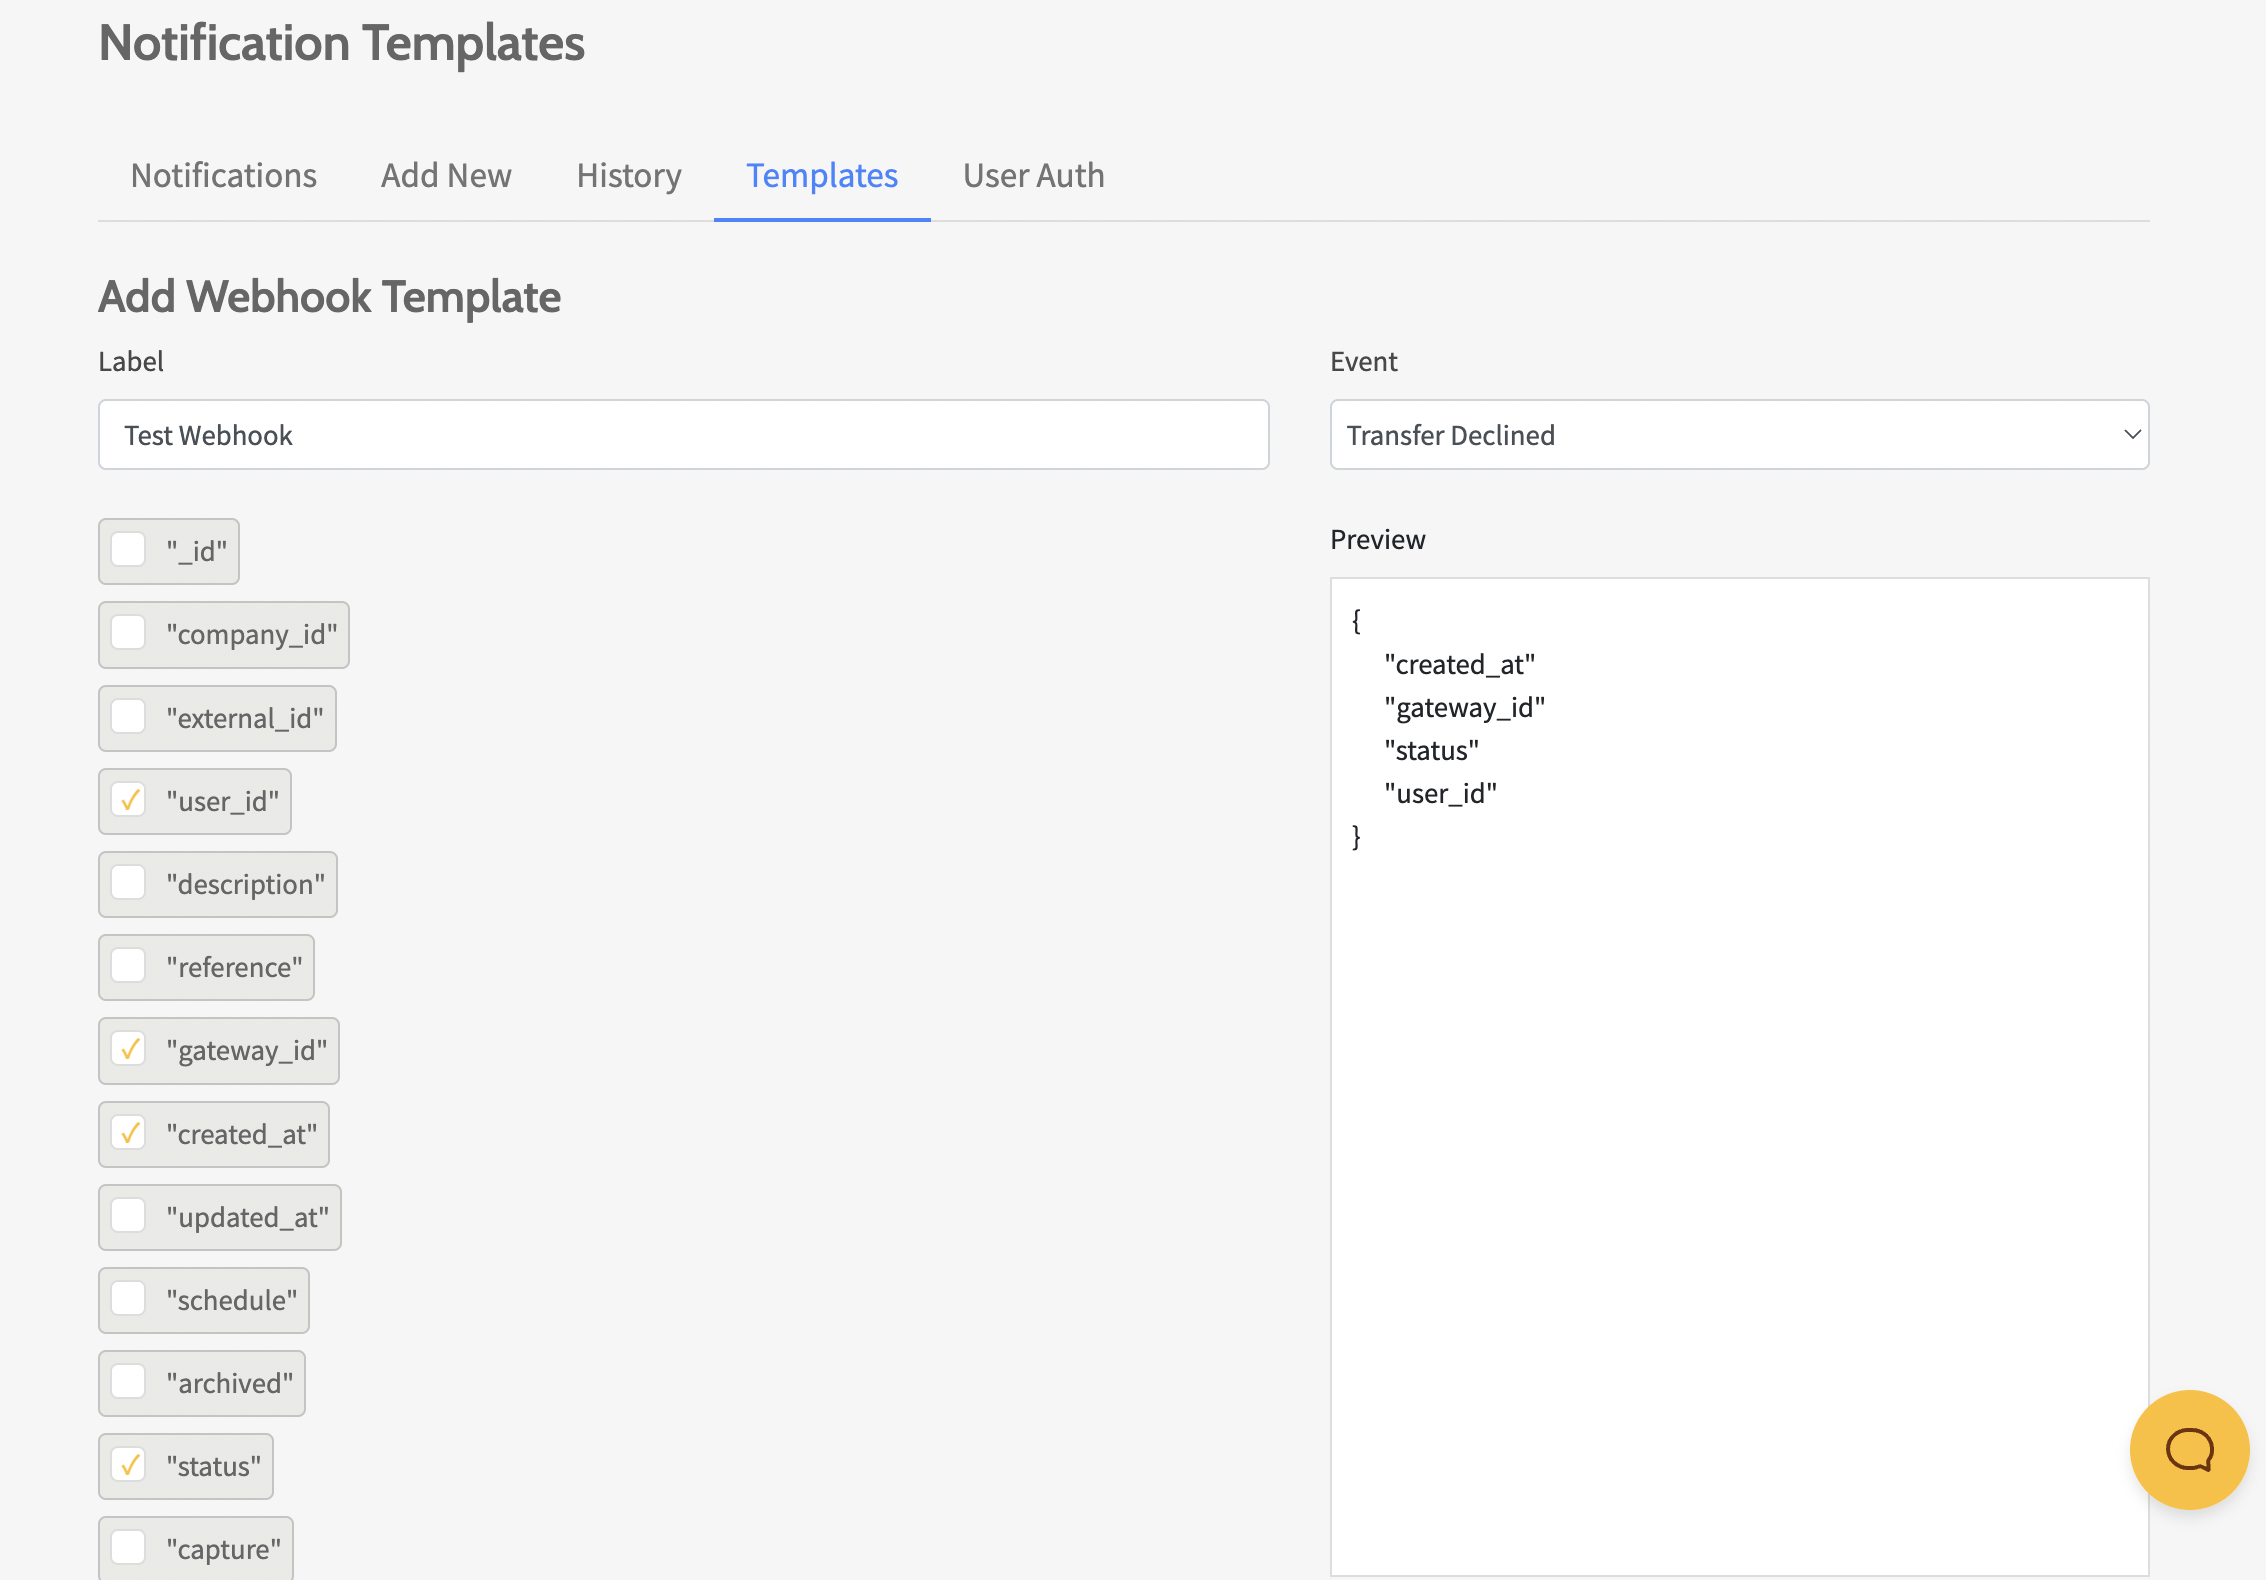Viewport: 2266px width, 1580px height.
Task: Enable the "archived" field
Action: (129, 1383)
